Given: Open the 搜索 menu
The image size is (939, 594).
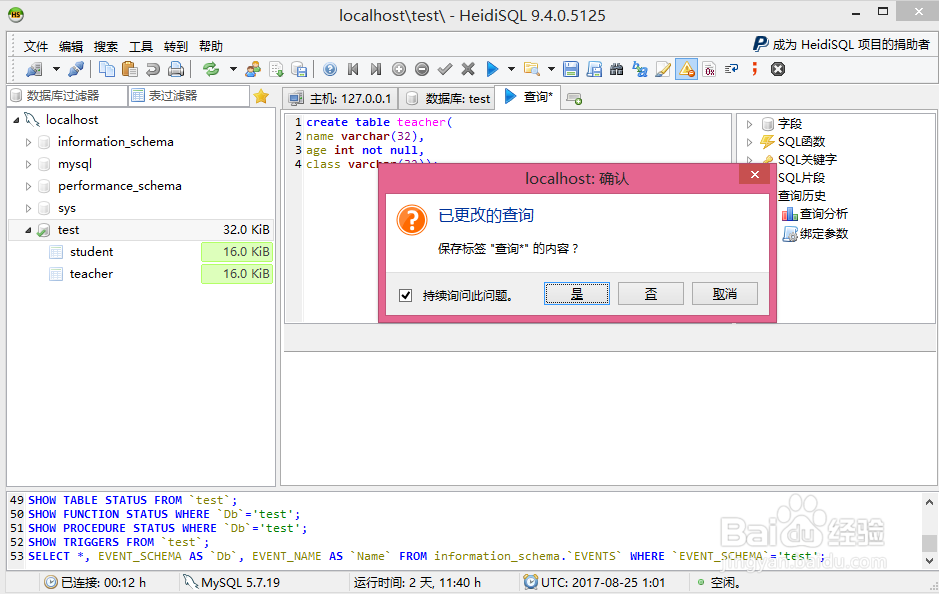Looking at the screenshot, I should (x=105, y=46).
